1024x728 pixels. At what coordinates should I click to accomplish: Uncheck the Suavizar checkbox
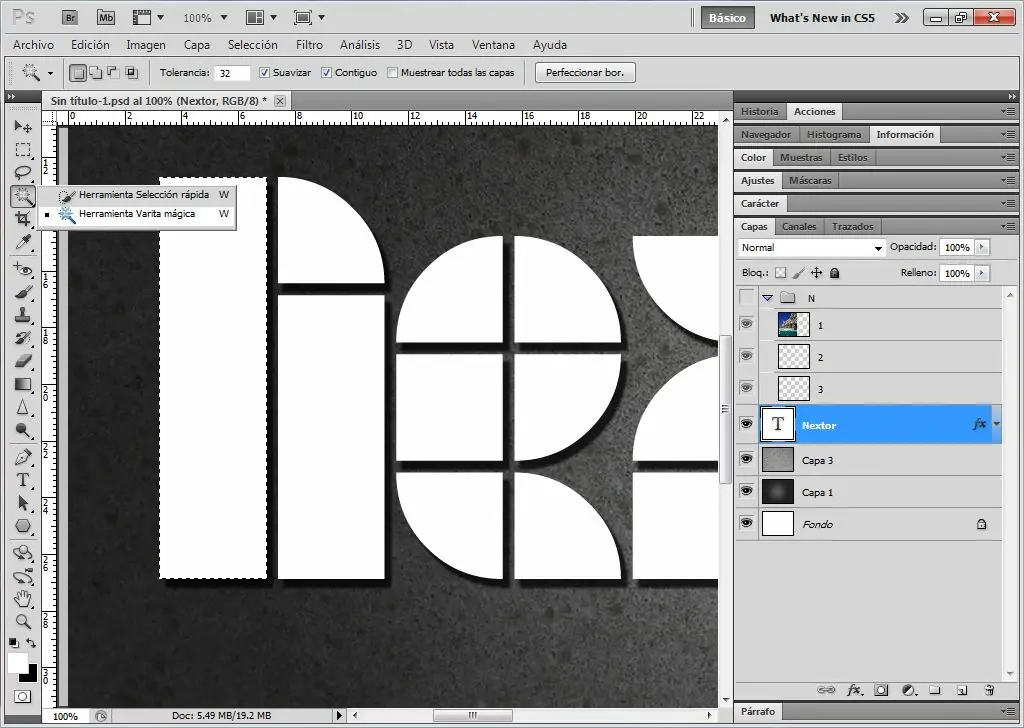(265, 73)
